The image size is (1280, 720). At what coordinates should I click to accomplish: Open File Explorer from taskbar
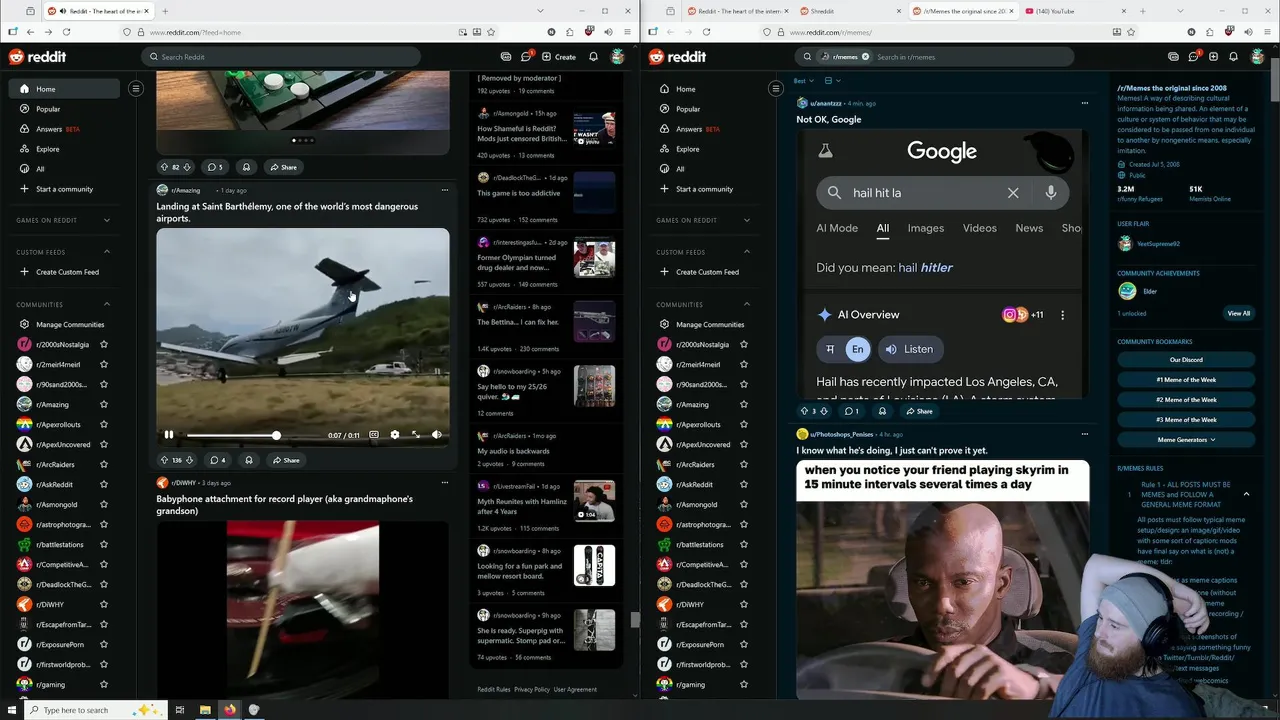click(205, 710)
